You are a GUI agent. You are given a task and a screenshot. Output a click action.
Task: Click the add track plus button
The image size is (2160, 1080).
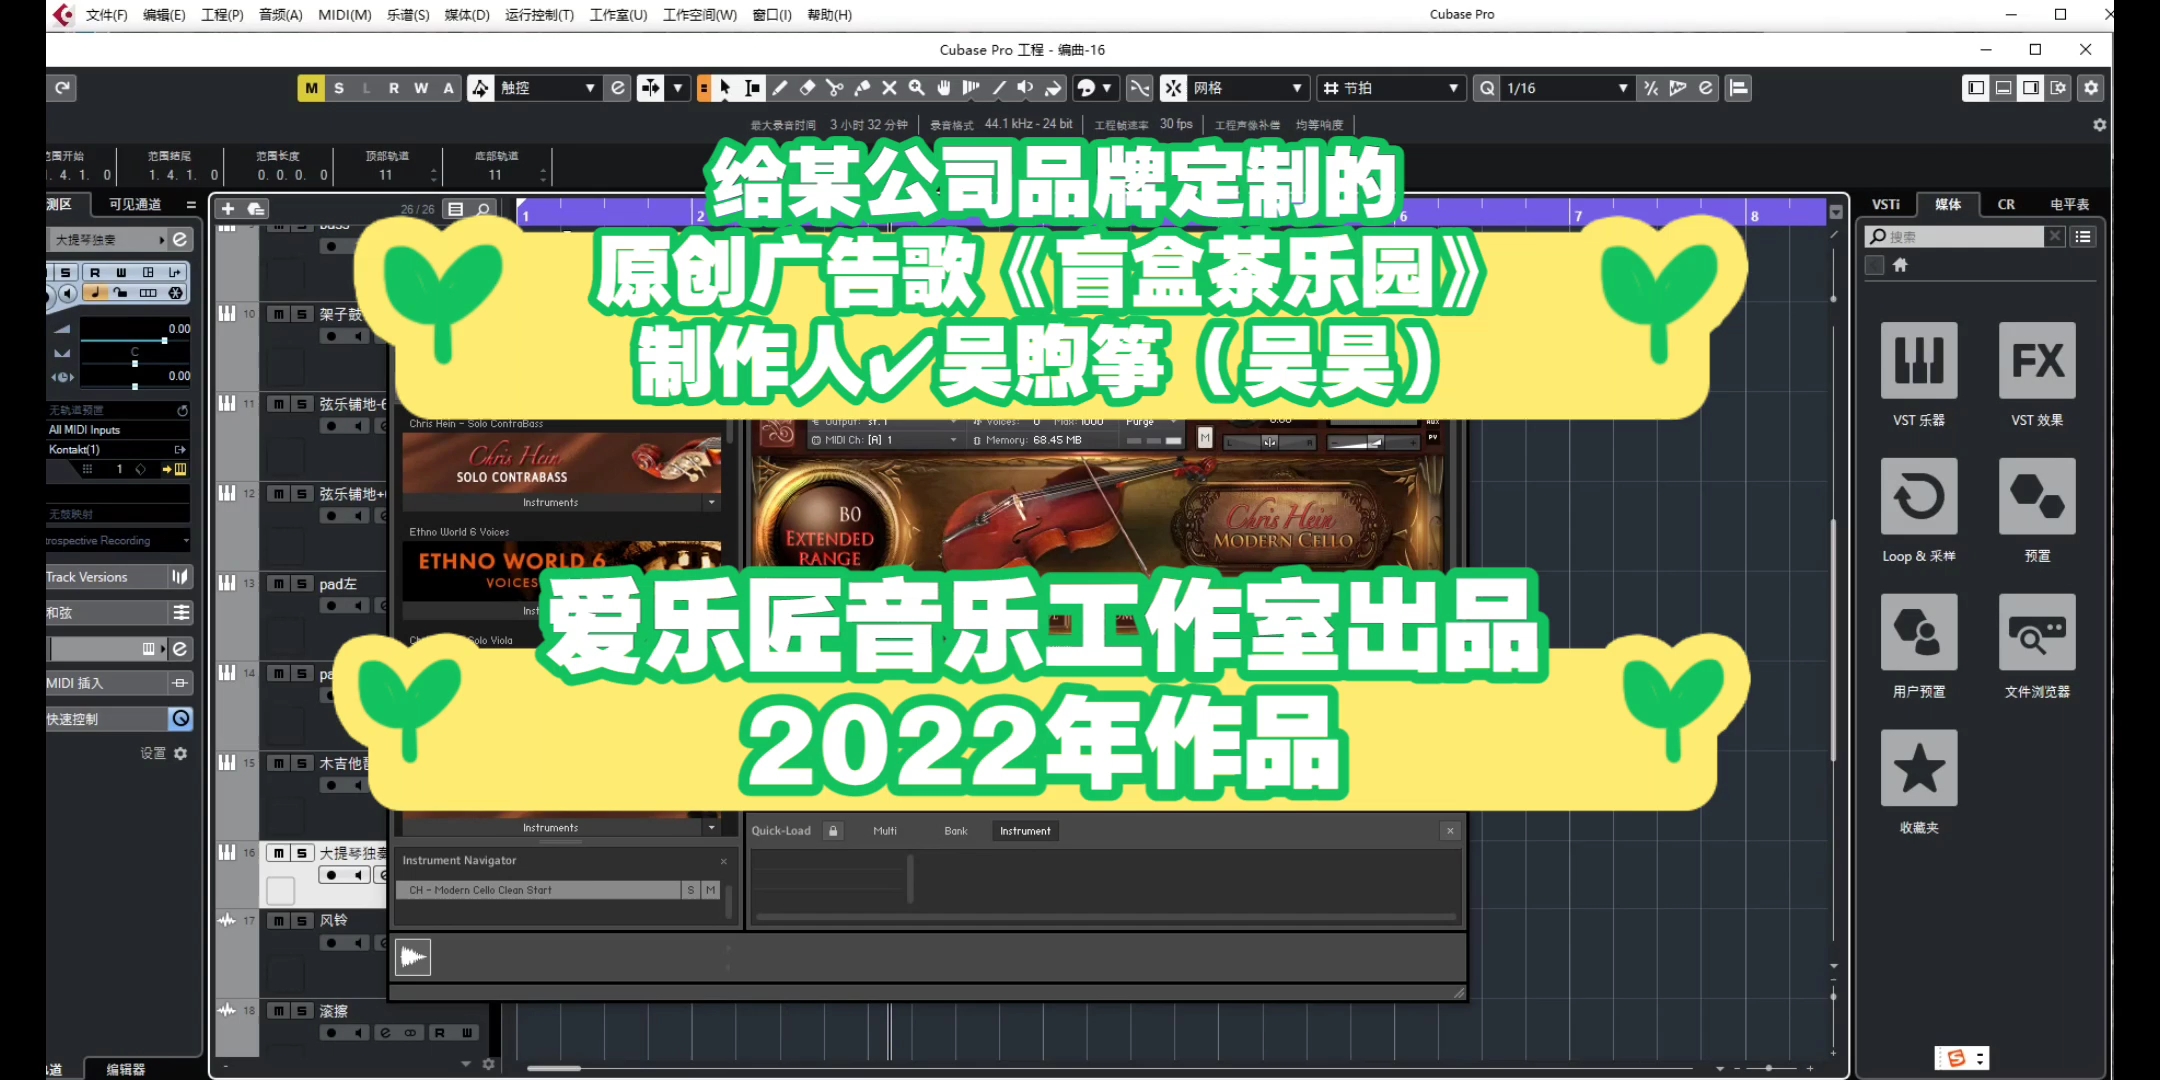point(228,209)
